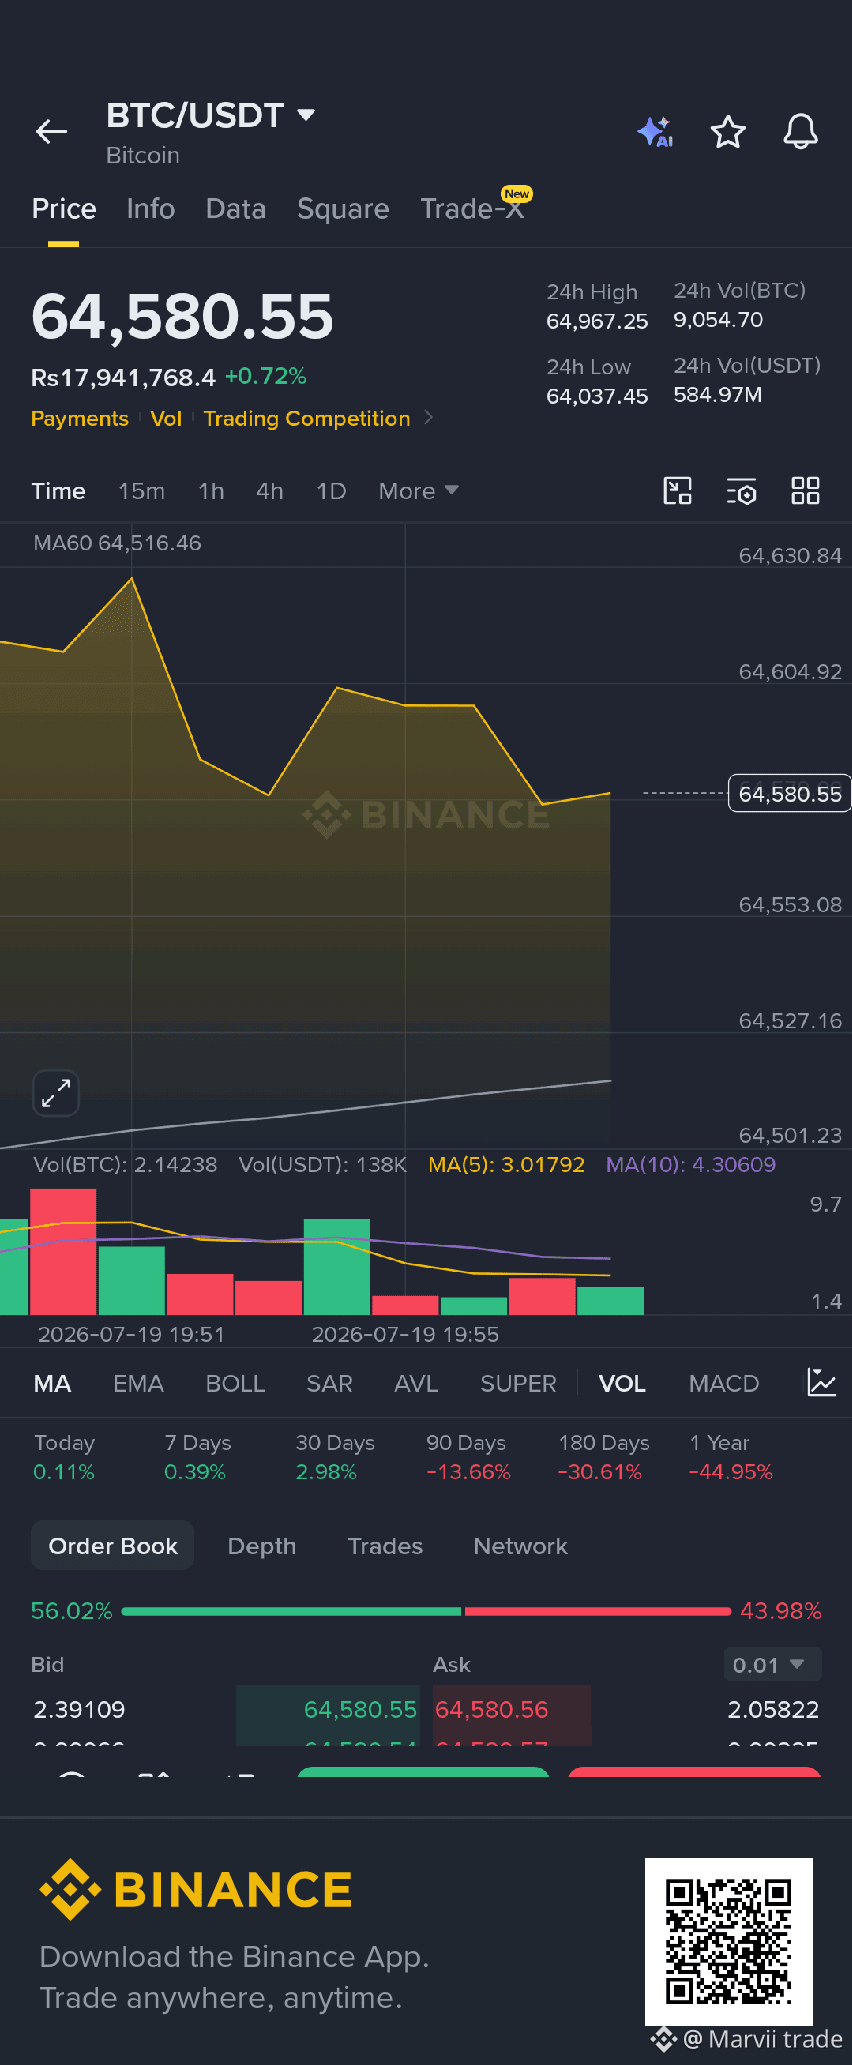The width and height of the screenshot is (852, 2065).
Task: Select the Time chart interval
Action: [58, 491]
